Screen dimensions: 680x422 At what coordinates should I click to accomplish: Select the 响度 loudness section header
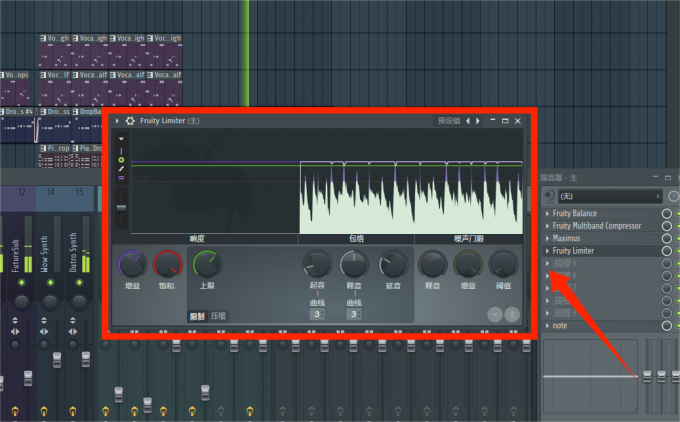click(x=197, y=239)
